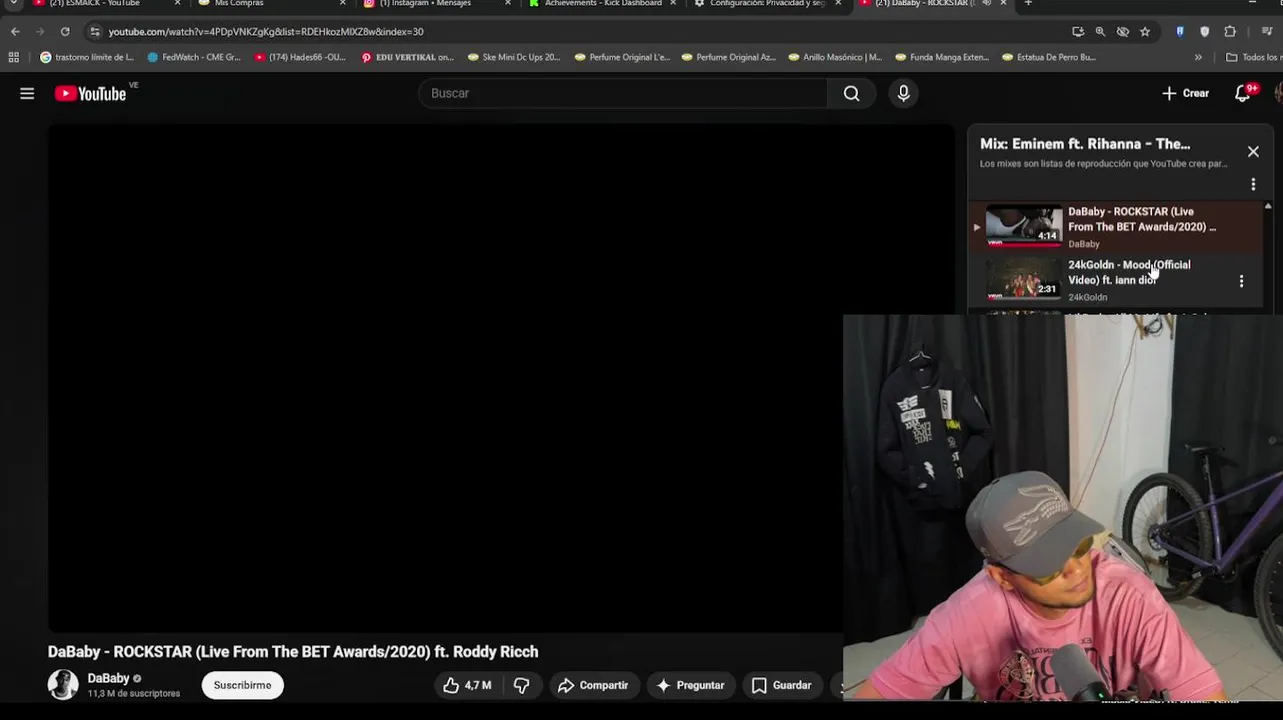Image resolution: width=1283 pixels, height=720 pixels.
Task: Open Mix playlist options menu
Action: point(1253,184)
